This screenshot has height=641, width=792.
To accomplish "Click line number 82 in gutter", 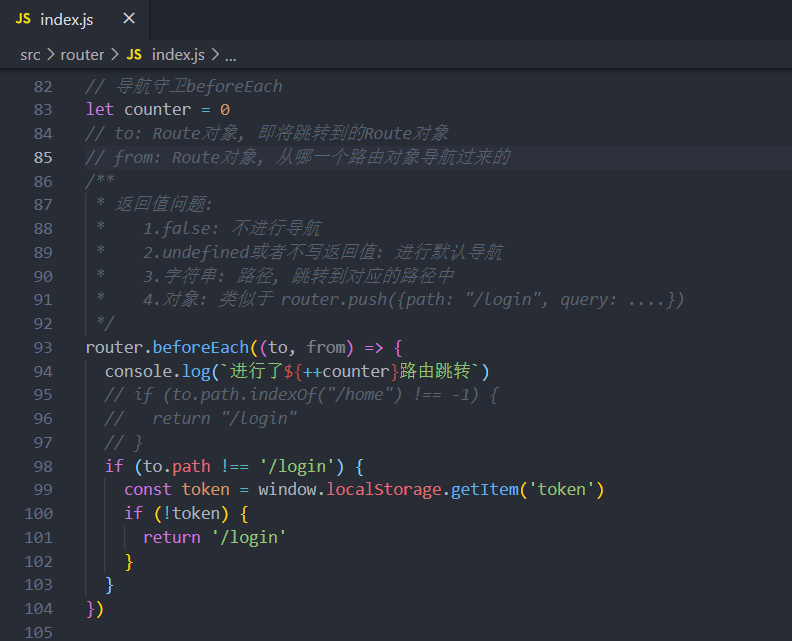I will (43, 86).
